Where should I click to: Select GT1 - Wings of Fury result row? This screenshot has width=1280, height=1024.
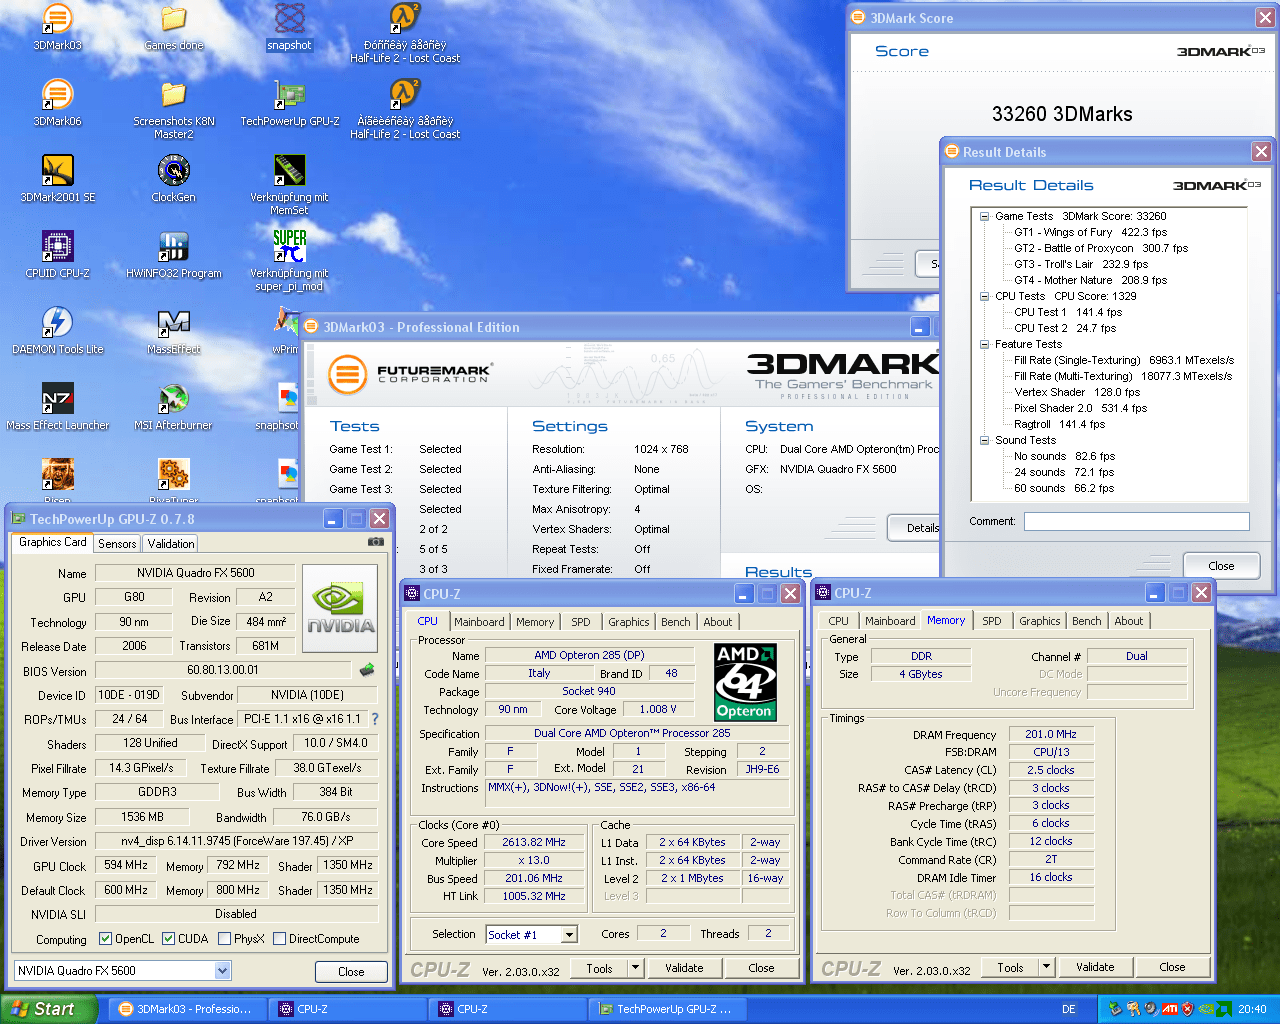tap(1090, 232)
